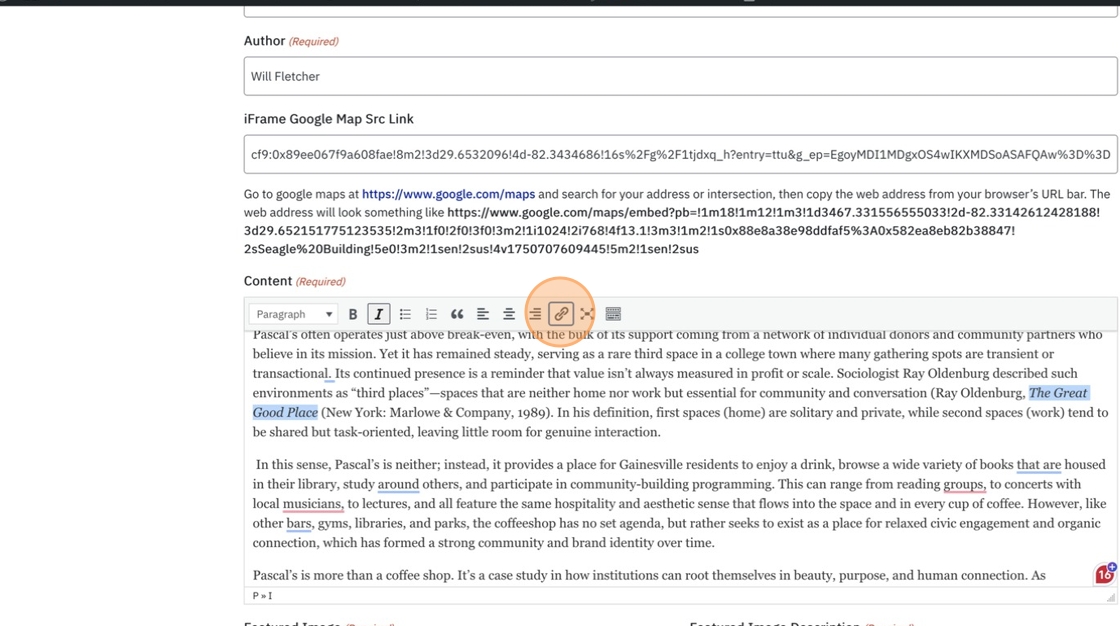The image size is (1120, 626).
Task: Click the editor resize handle at bottom-right corner
Action: coord(1111,597)
